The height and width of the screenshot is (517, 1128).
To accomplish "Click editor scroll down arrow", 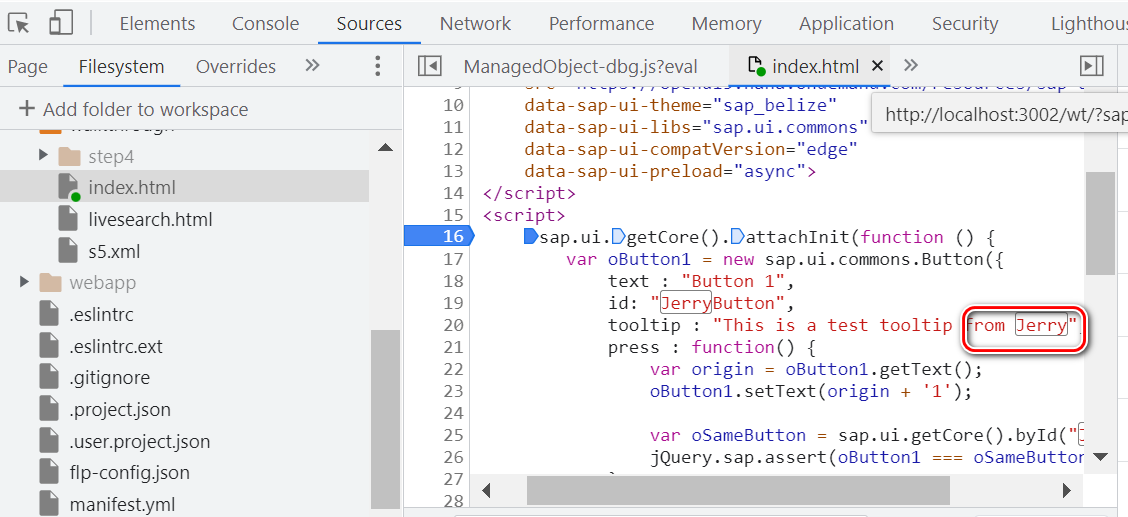I will 1100,456.
